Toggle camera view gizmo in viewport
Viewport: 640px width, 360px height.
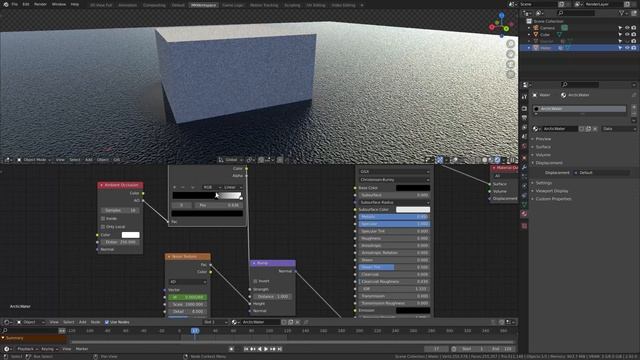(x=511, y=64)
